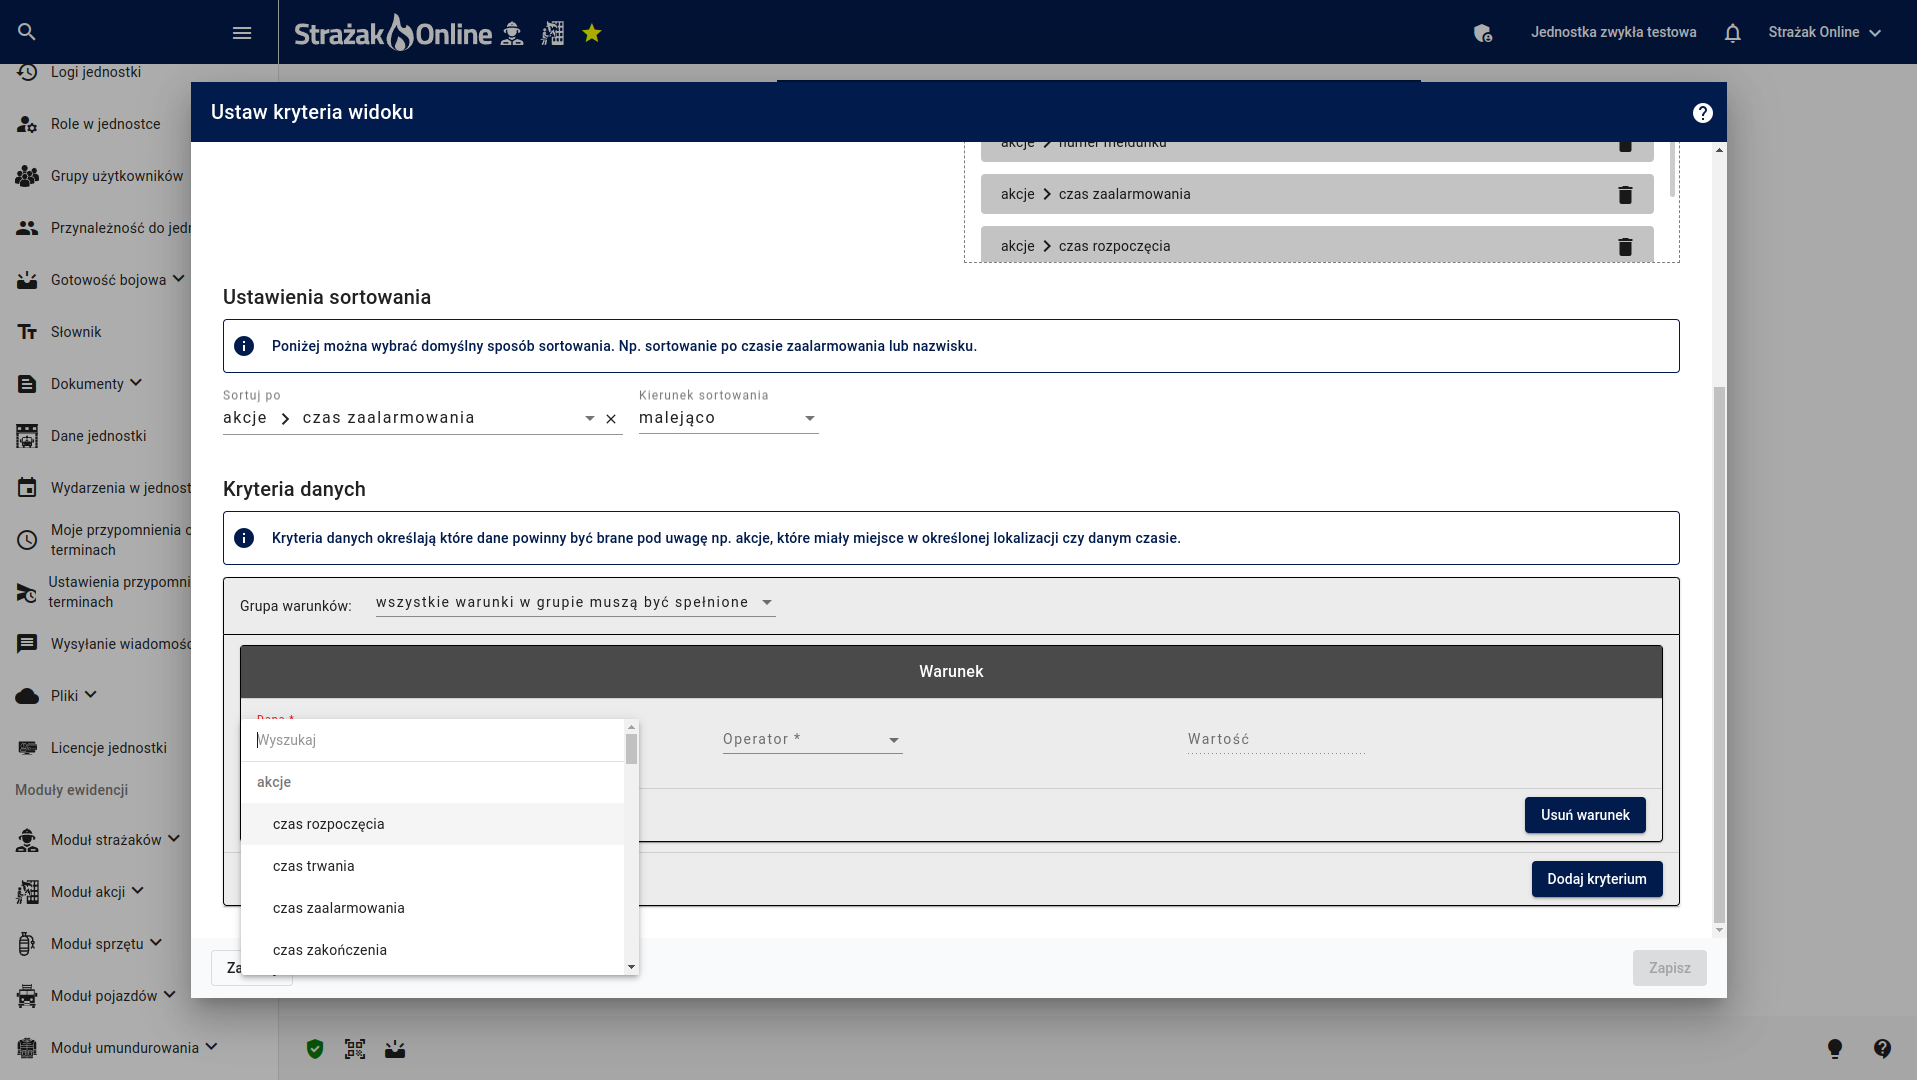Select 'czas zakończenia' option in list
This screenshot has width=1917, height=1080.
tap(433, 950)
